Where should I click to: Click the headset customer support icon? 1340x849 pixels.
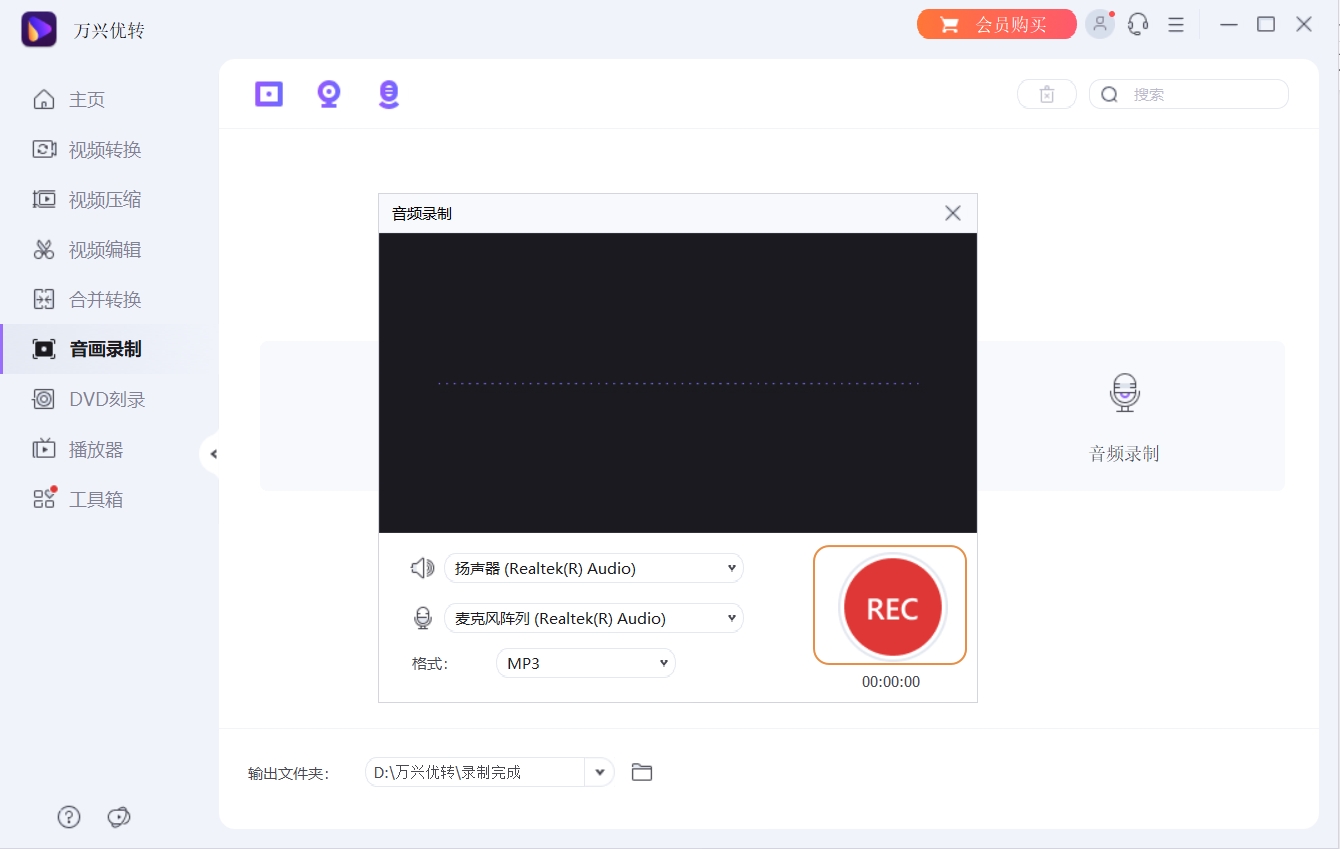1138,23
